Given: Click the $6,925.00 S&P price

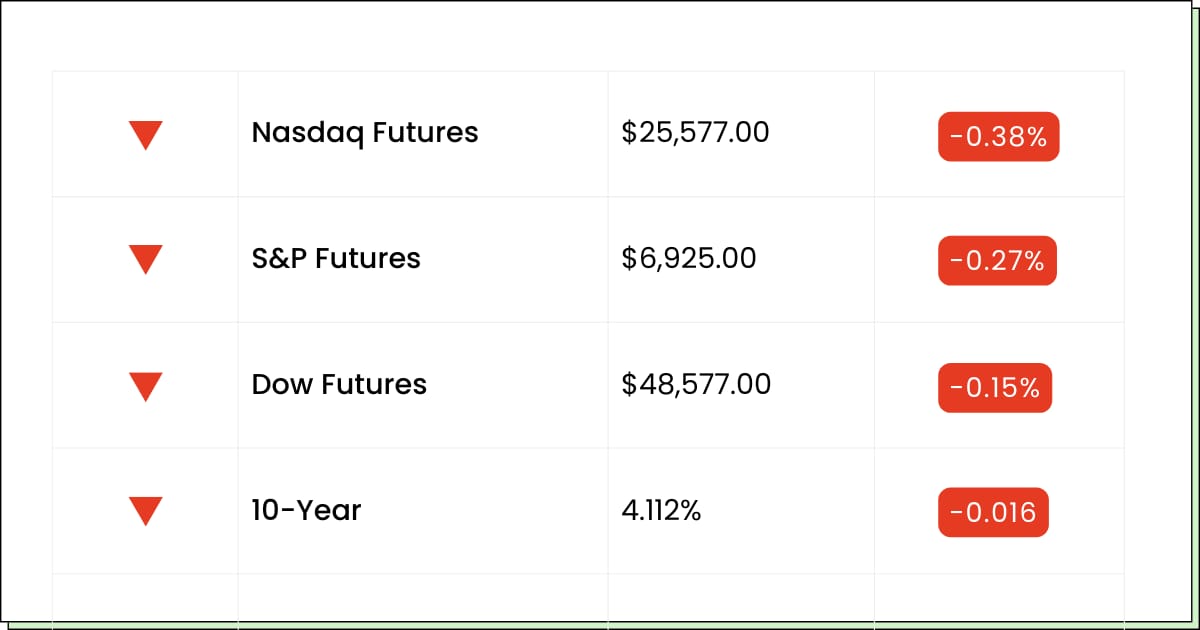Looking at the screenshot, I should [x=689, y=258].
